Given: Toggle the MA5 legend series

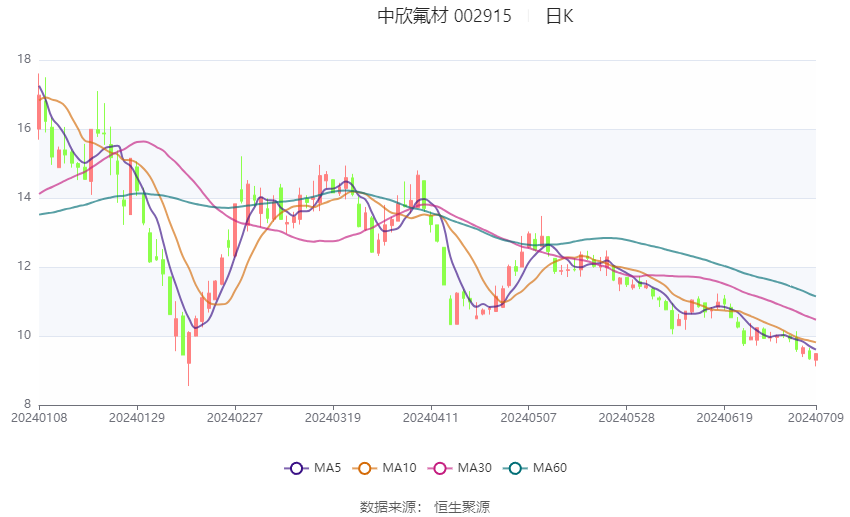Looking at the screenshot, I should coord(313,468).
